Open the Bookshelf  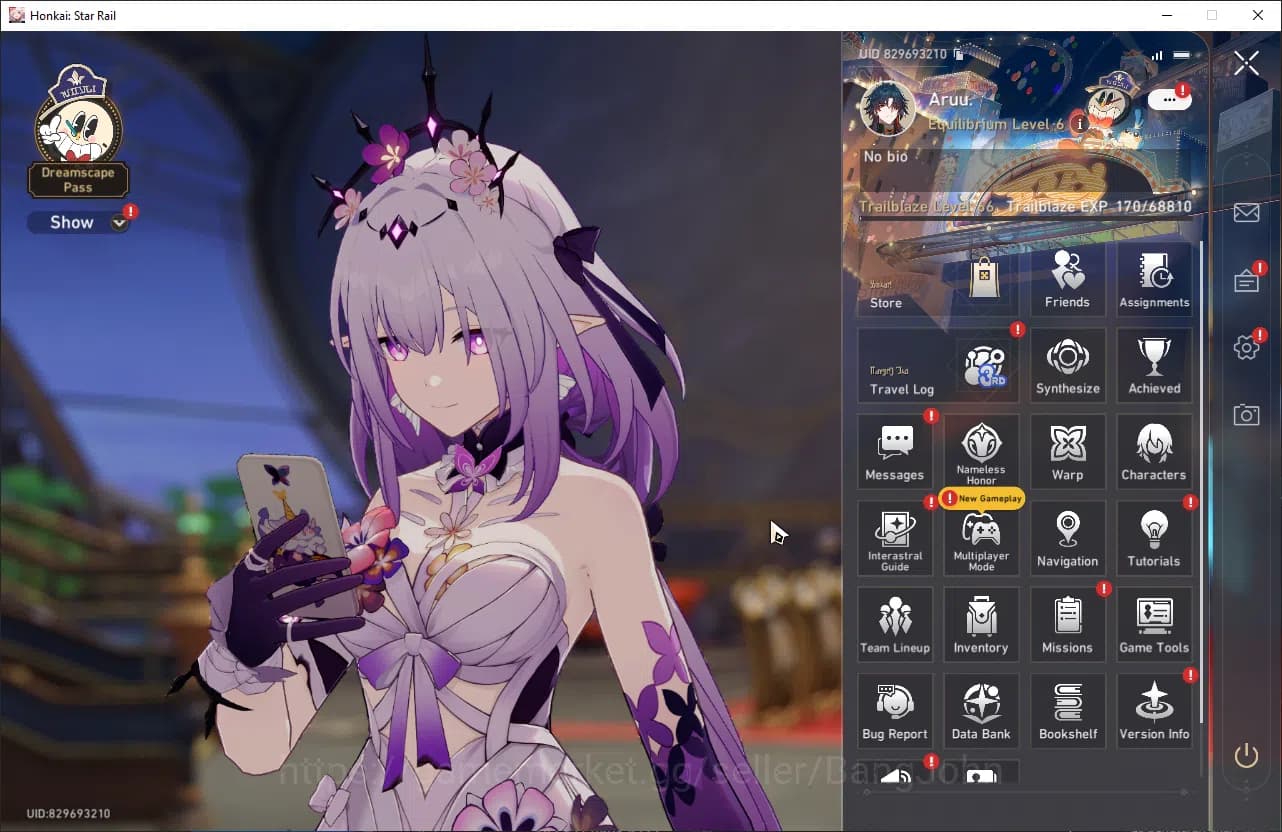coord(1067,711)
